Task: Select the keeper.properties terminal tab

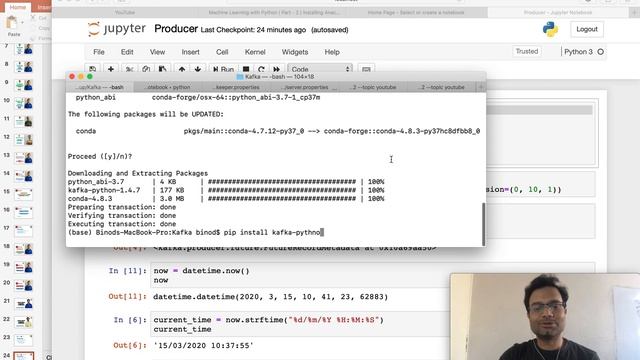Action: (237, 87)
